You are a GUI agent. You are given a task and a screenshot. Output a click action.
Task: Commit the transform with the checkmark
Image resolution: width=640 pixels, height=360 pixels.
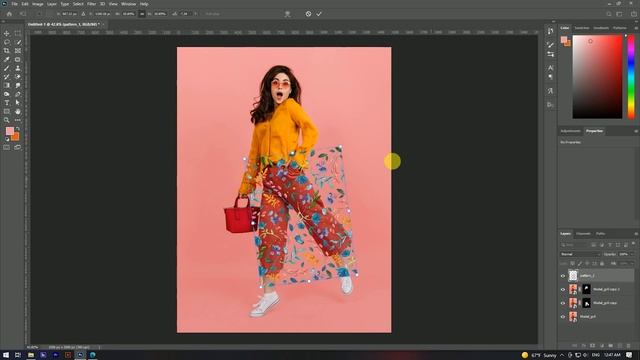point(319,14)
